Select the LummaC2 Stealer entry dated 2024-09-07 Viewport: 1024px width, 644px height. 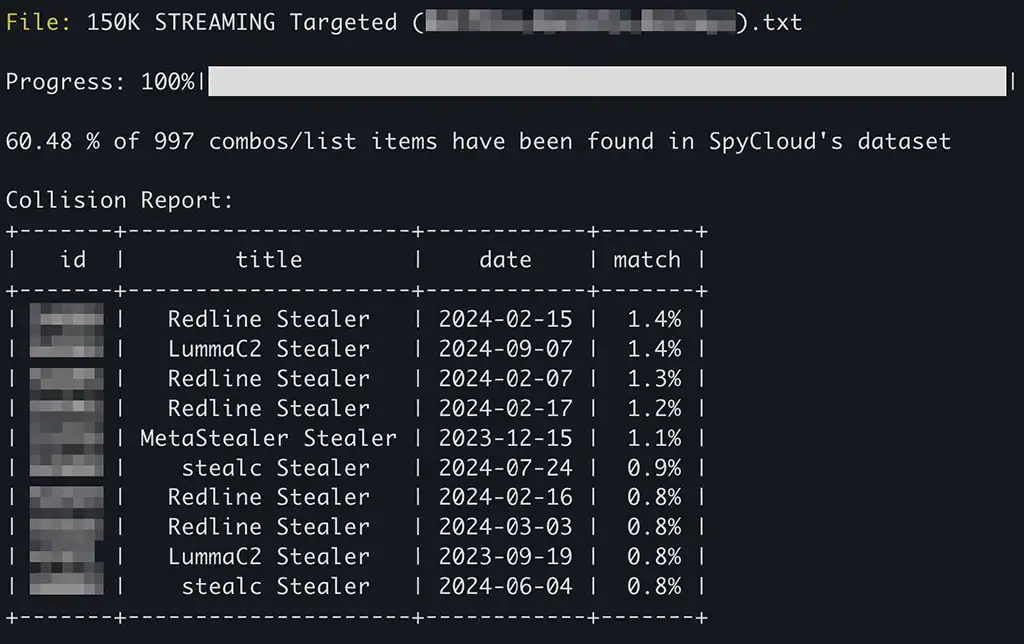click(x=268, y=349)
